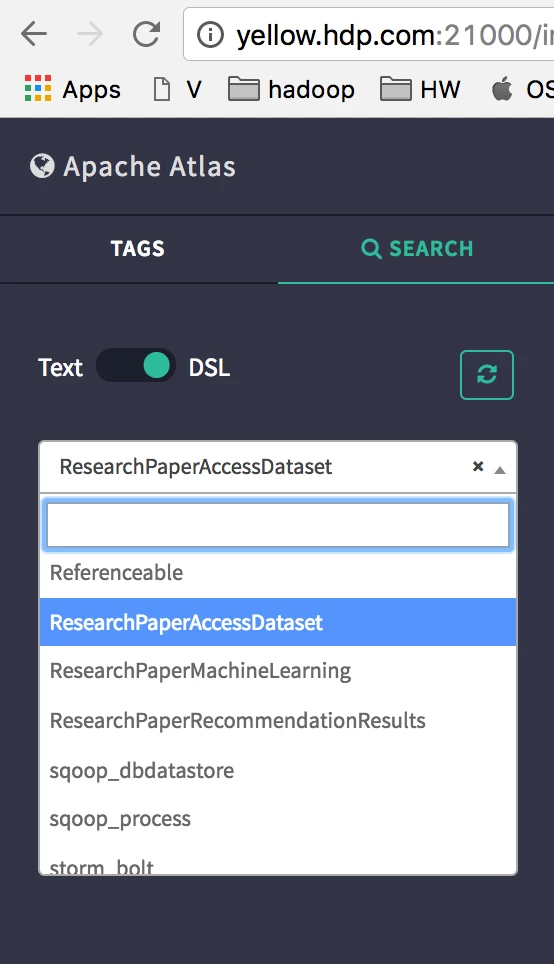Switch to the SEARCH tab

[x=417, y=248]
